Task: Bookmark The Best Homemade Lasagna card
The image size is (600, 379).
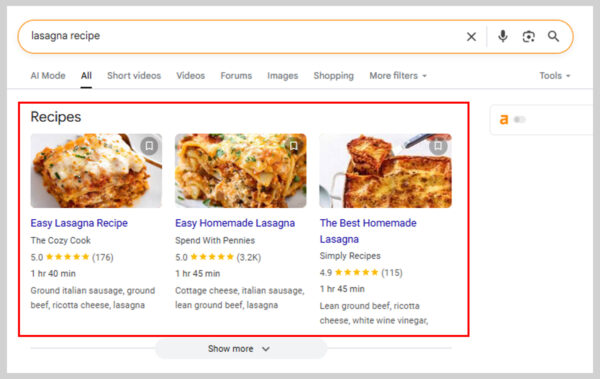Action: [438, 146]
